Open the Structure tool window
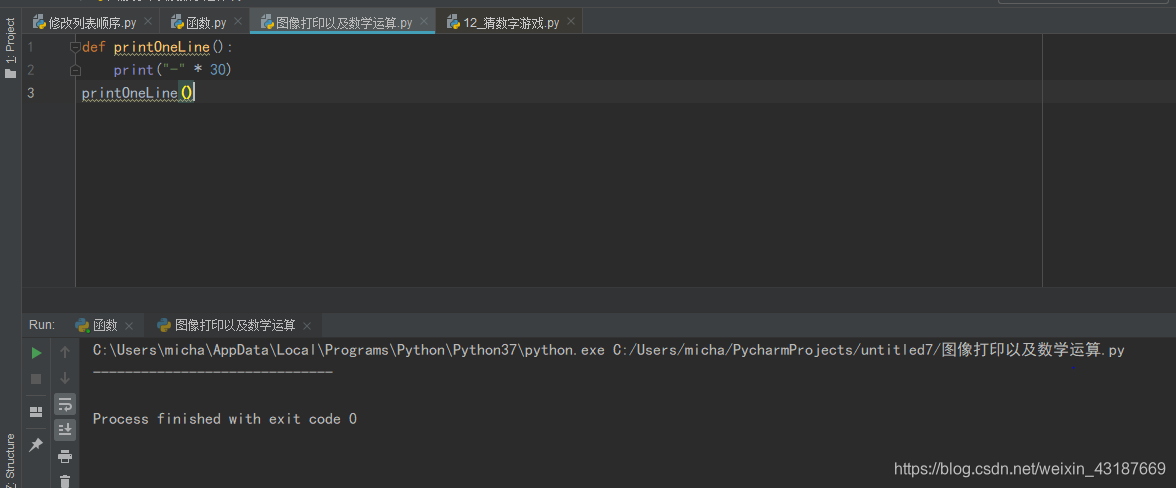This screenshot has height=488, width=1176. 10,459
